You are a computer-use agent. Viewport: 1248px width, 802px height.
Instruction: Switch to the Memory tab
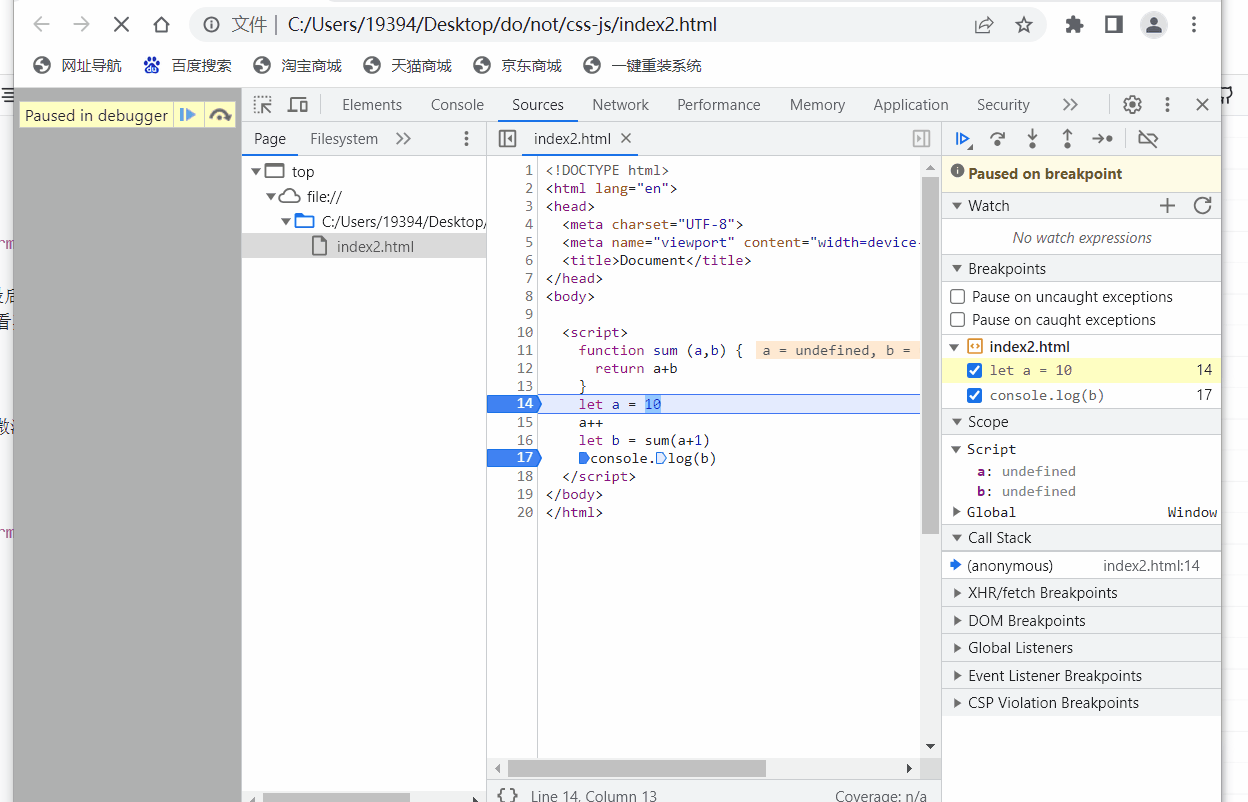tap(817, 105)
